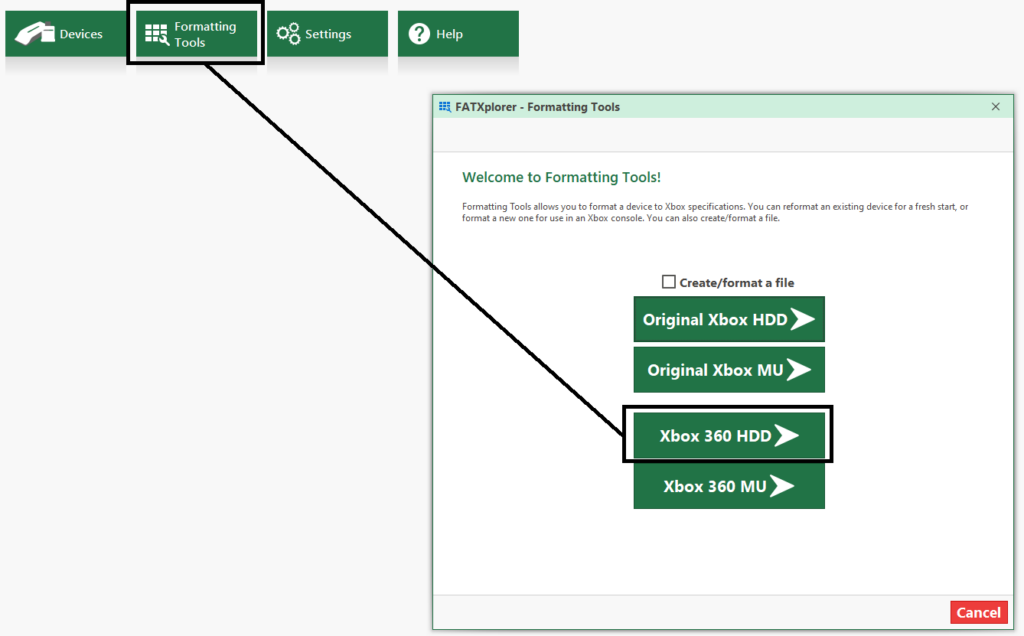Click the Formatting Tools description paragraph
The width and height of the screenshot is (1024, 636).
(715, 212)
